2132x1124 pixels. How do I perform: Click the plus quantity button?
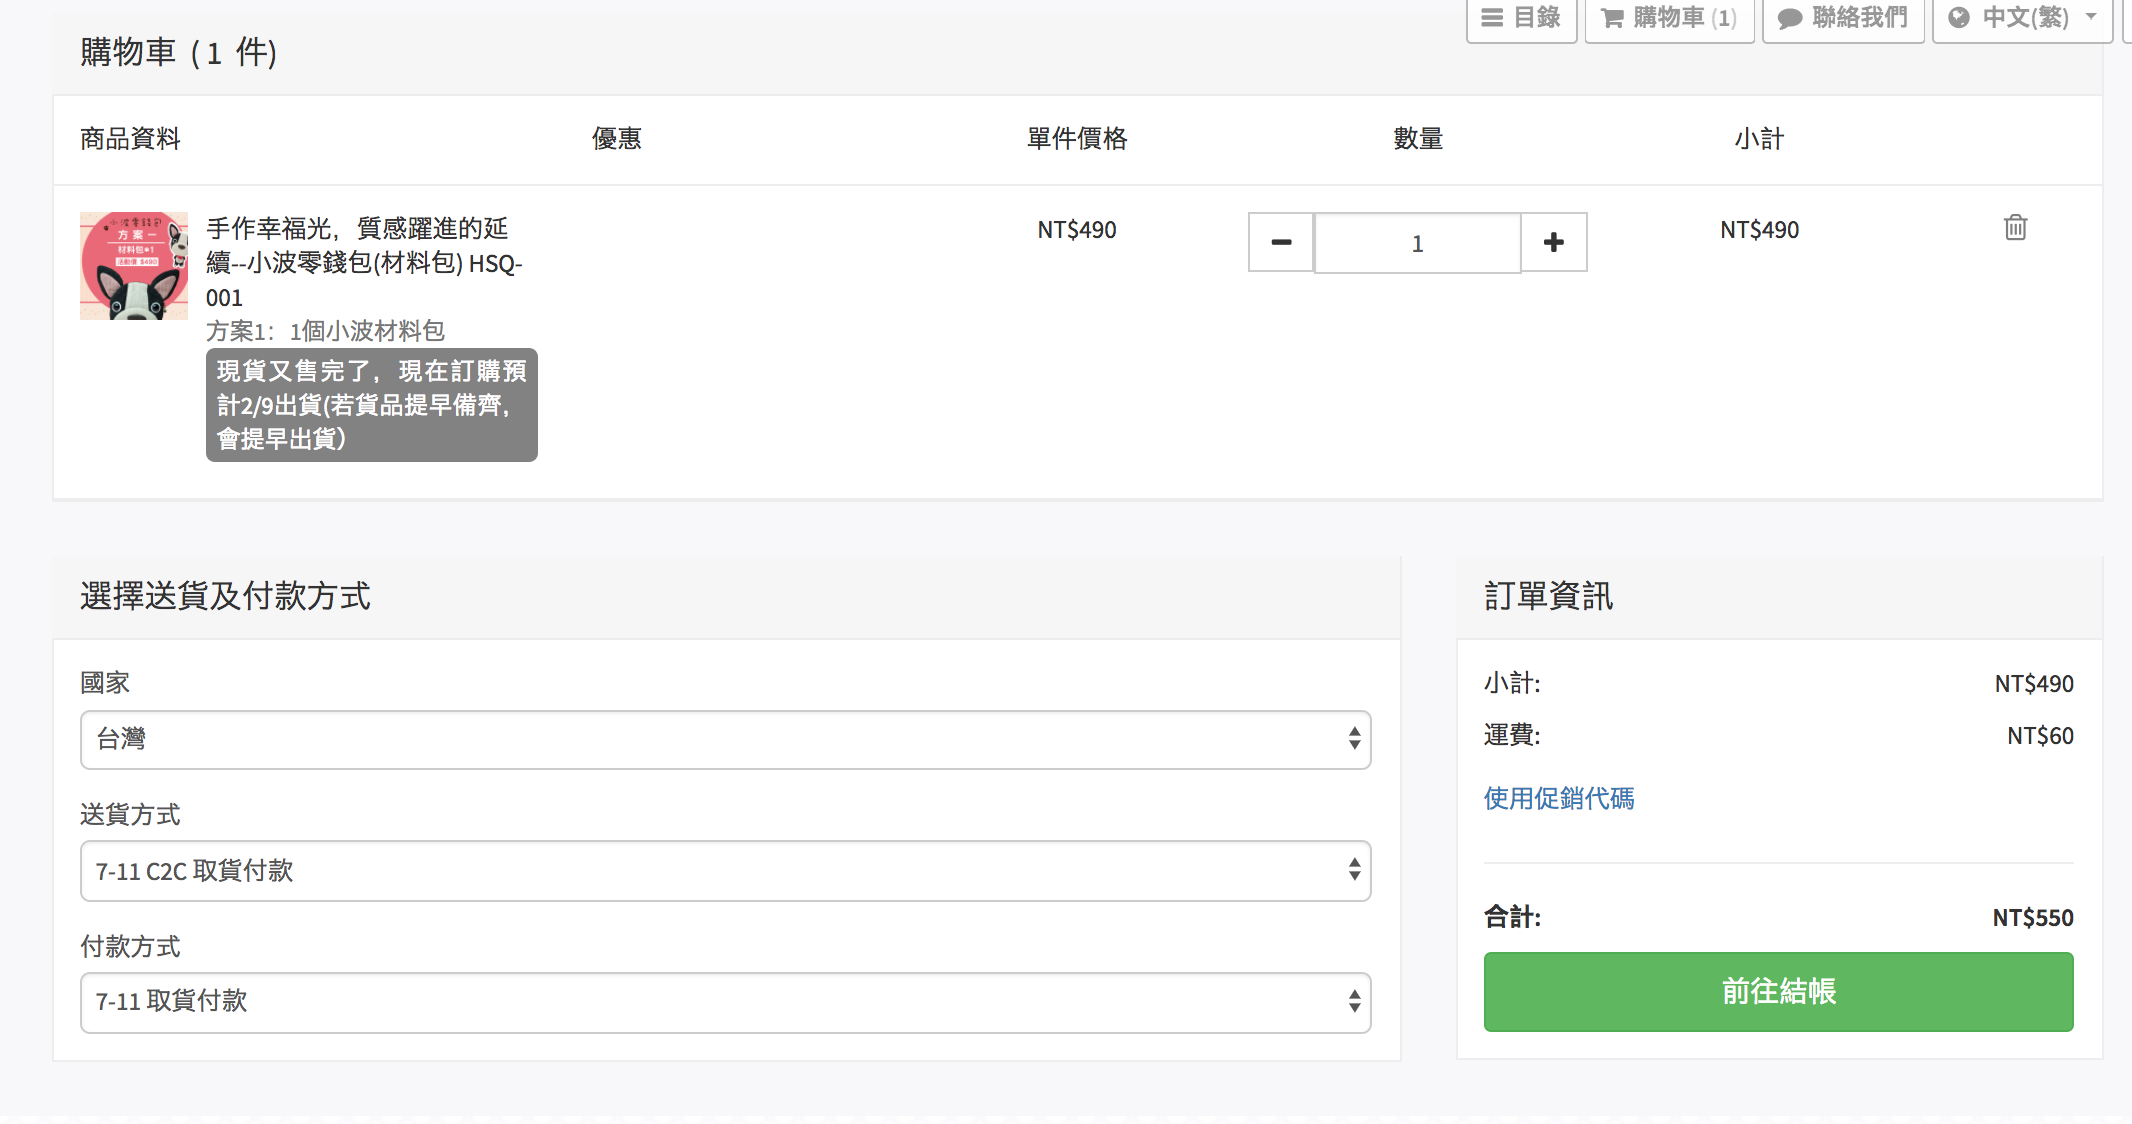1553,242
